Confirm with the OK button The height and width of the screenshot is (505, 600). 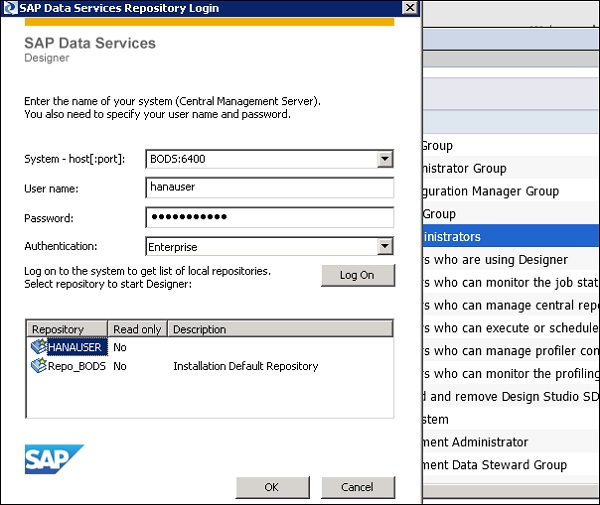pos(272,487)
